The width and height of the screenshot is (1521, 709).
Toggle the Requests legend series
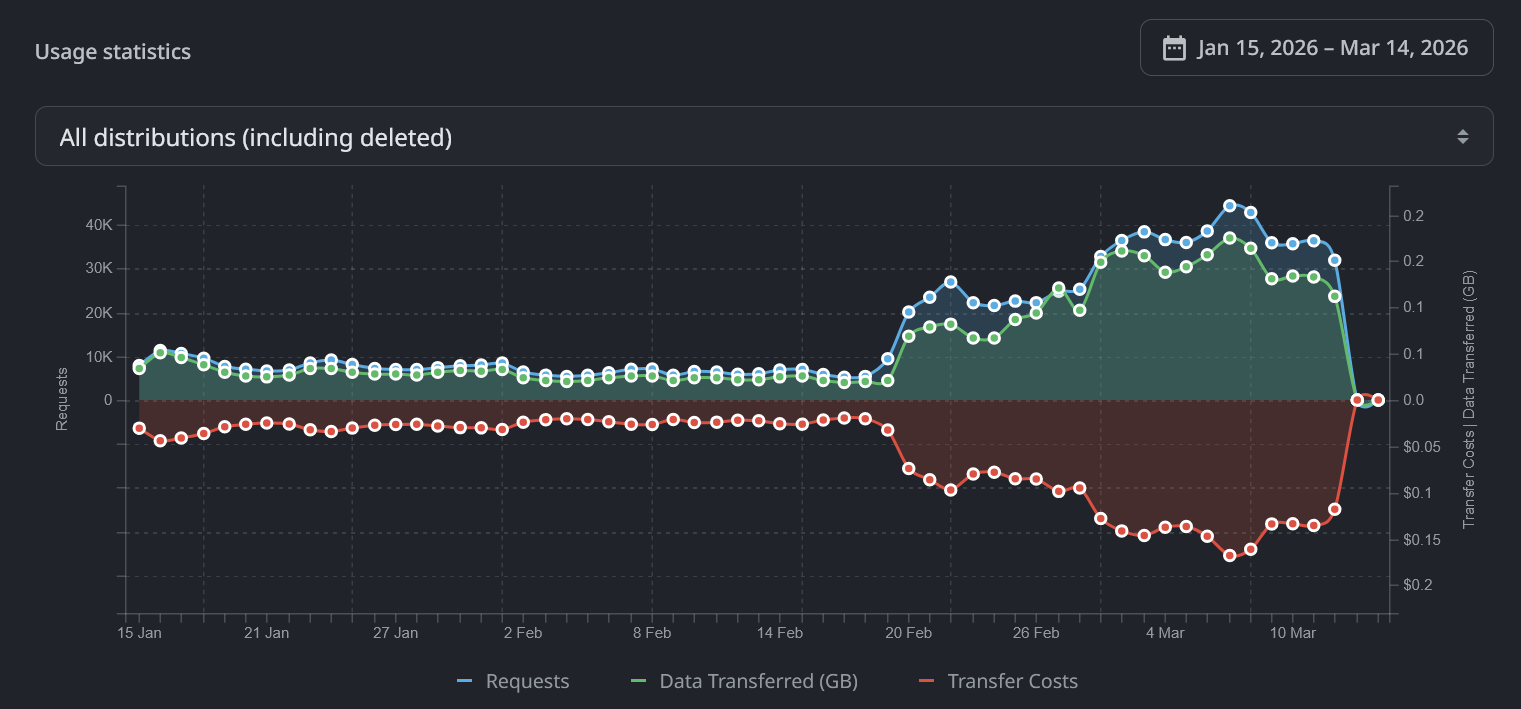click(527, 682)
